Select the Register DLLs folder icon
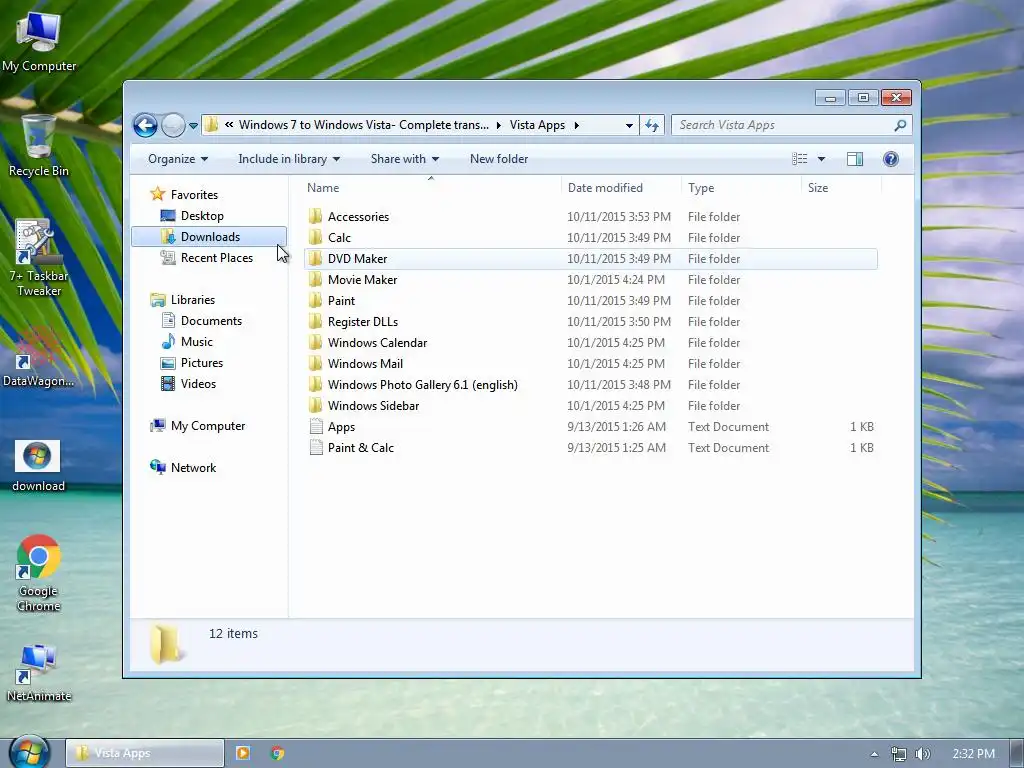Image resolution: width=1024 pixels, height=768 pixels. coord(315,321)
